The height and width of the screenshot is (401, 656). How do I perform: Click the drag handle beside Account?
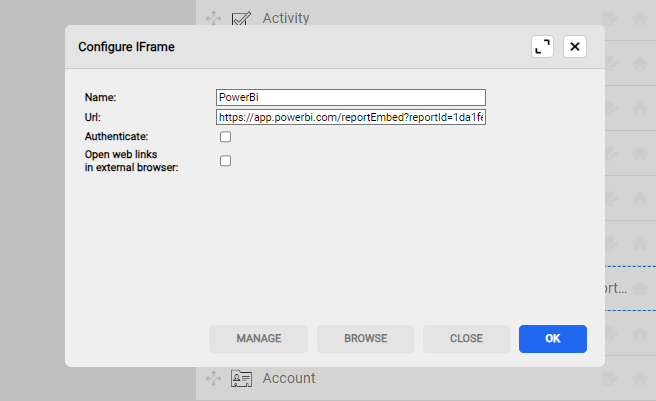pos(212,378)
